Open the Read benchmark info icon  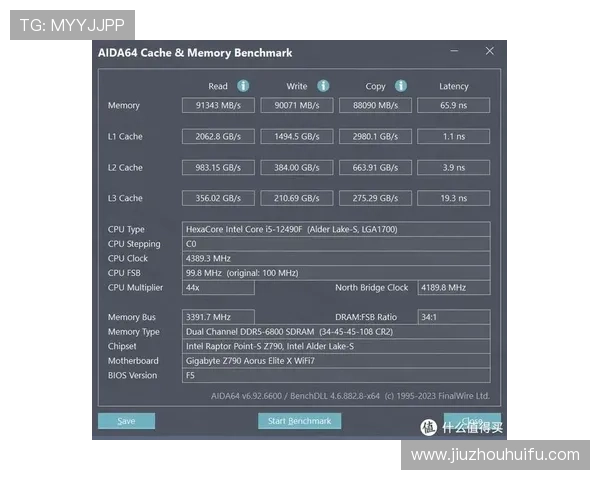pyautogui.click(x=243, y=86)
